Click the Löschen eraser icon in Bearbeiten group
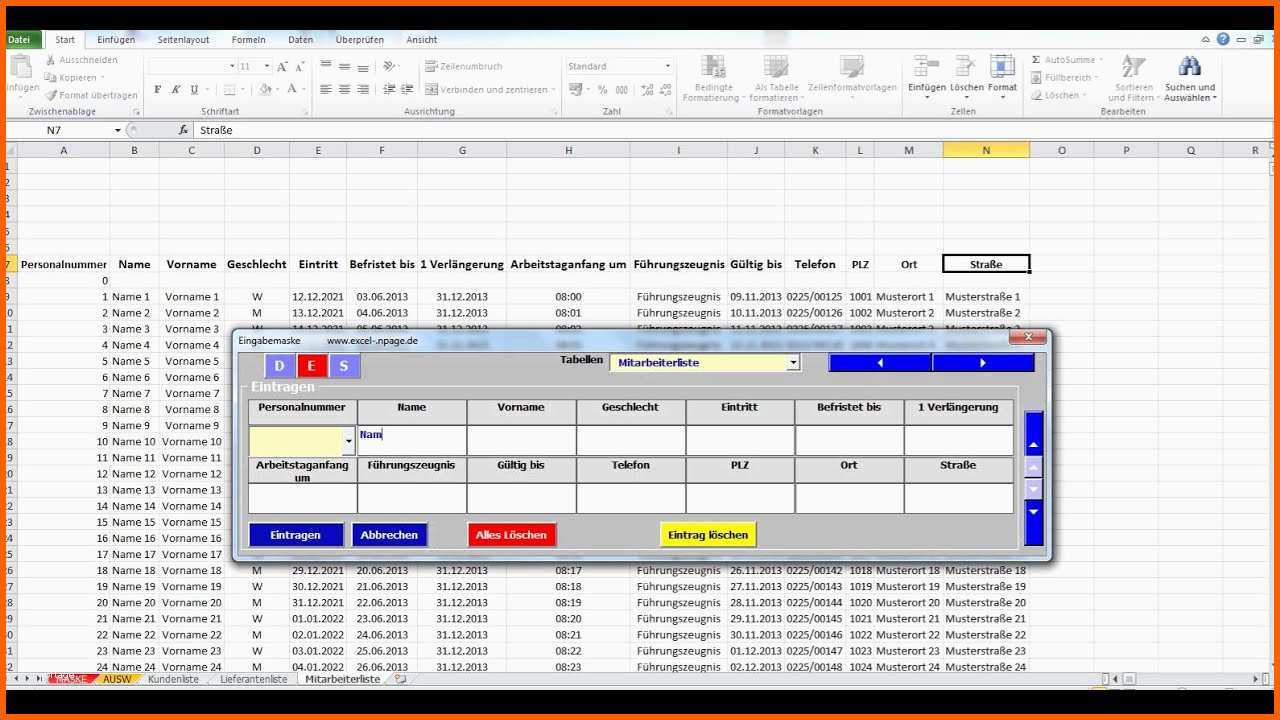The image size is (1280, 720). (1036, 95)
